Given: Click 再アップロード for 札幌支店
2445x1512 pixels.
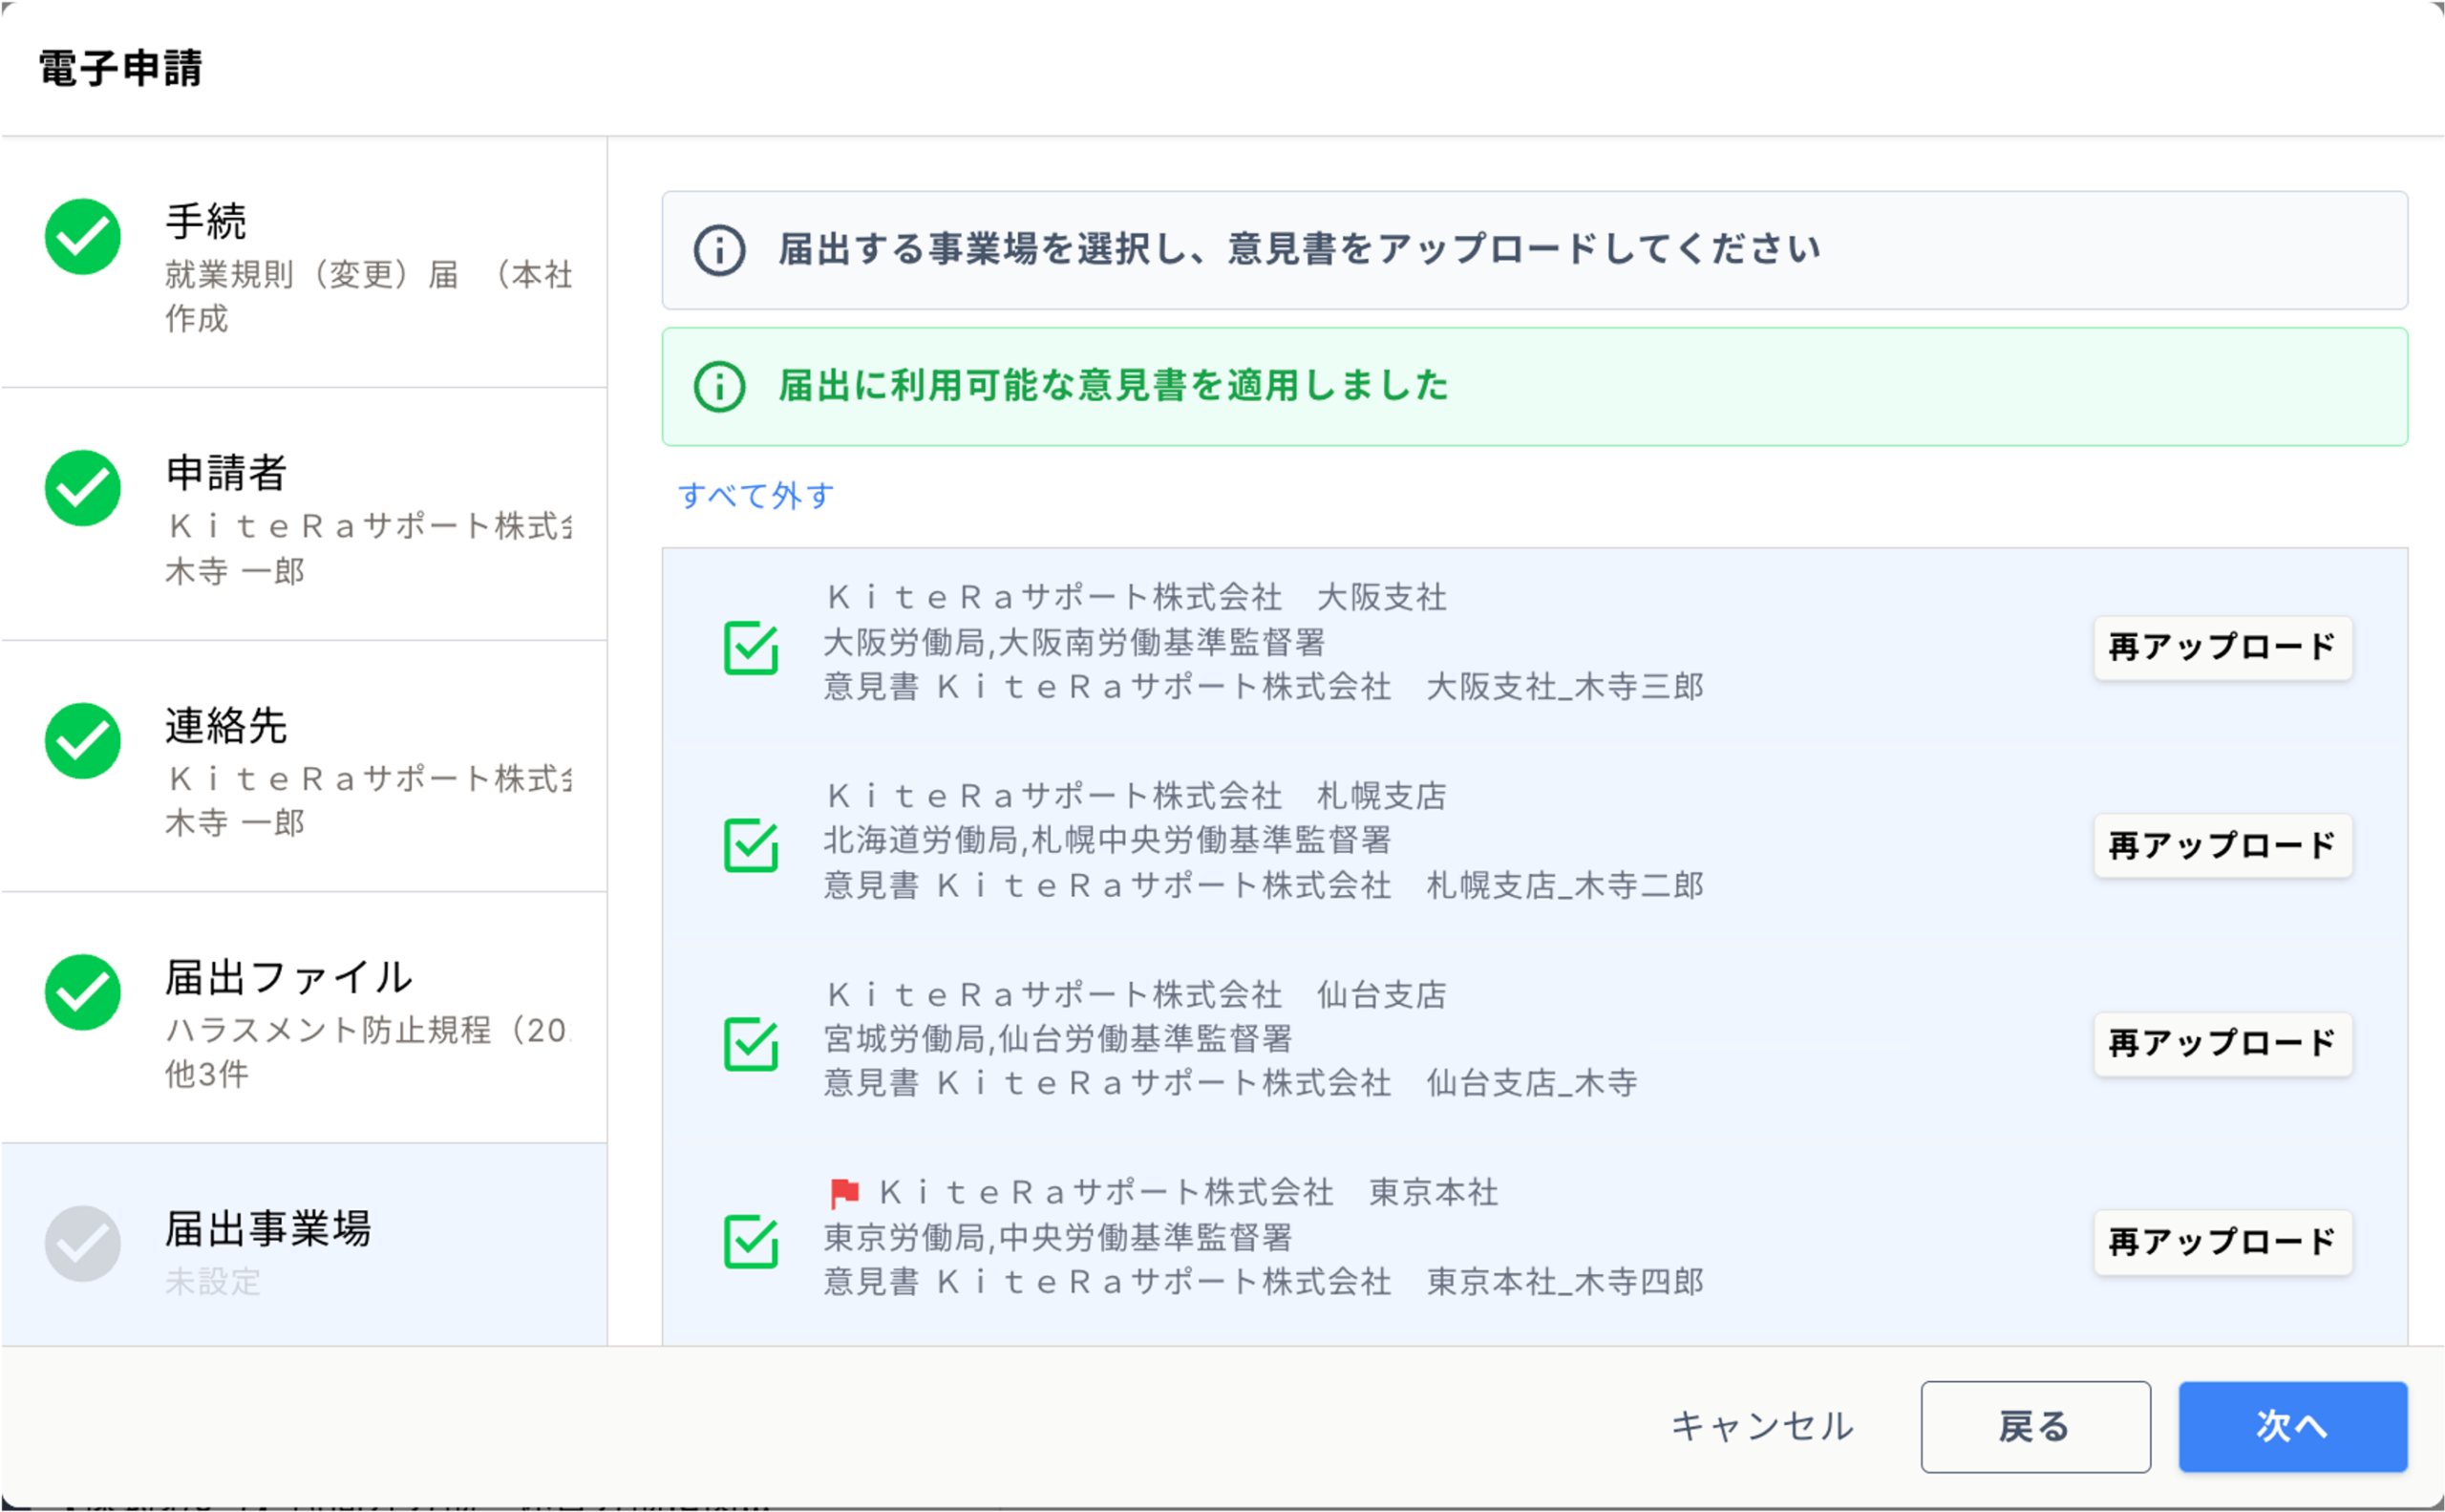Looking at the screenshot, I should 2222,846.
